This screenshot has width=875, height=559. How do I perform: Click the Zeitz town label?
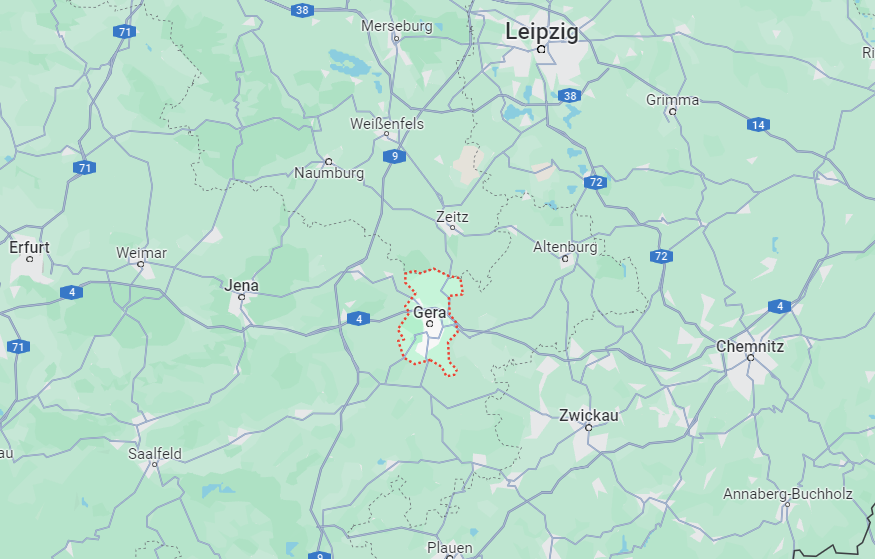pos(452,216)
